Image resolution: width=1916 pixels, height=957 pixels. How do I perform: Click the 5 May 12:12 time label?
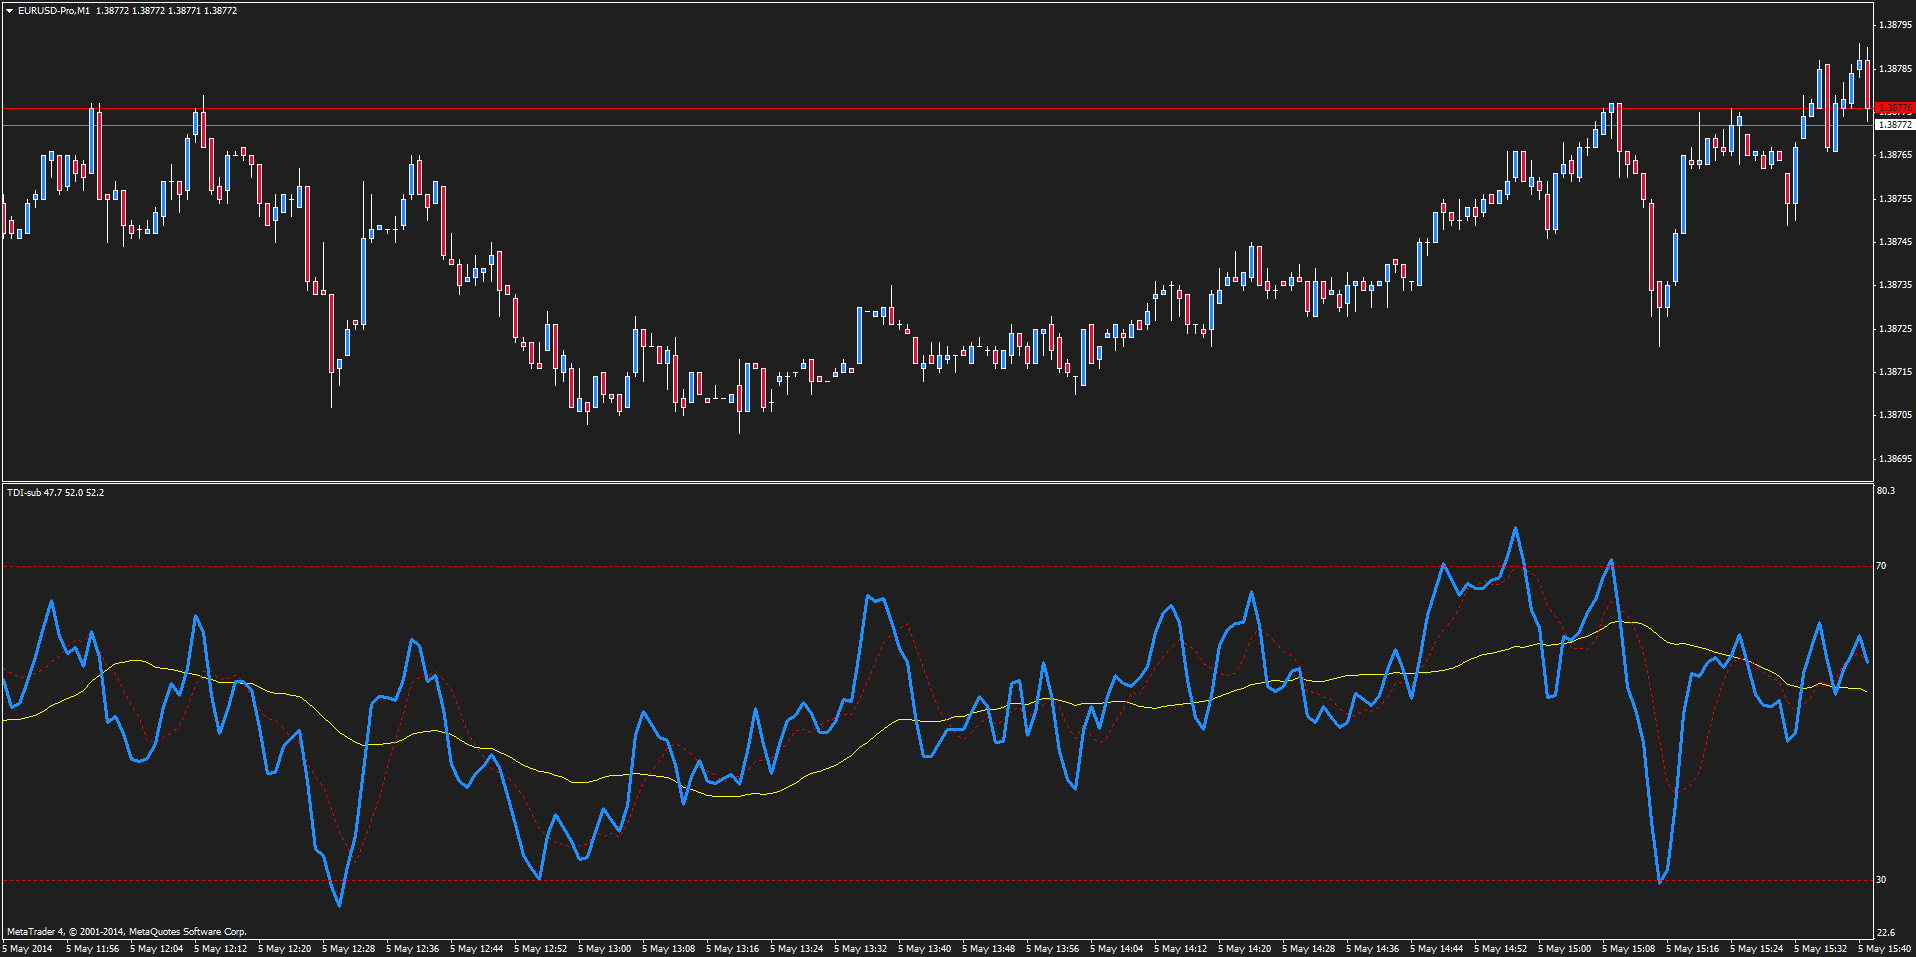[220, 949]
